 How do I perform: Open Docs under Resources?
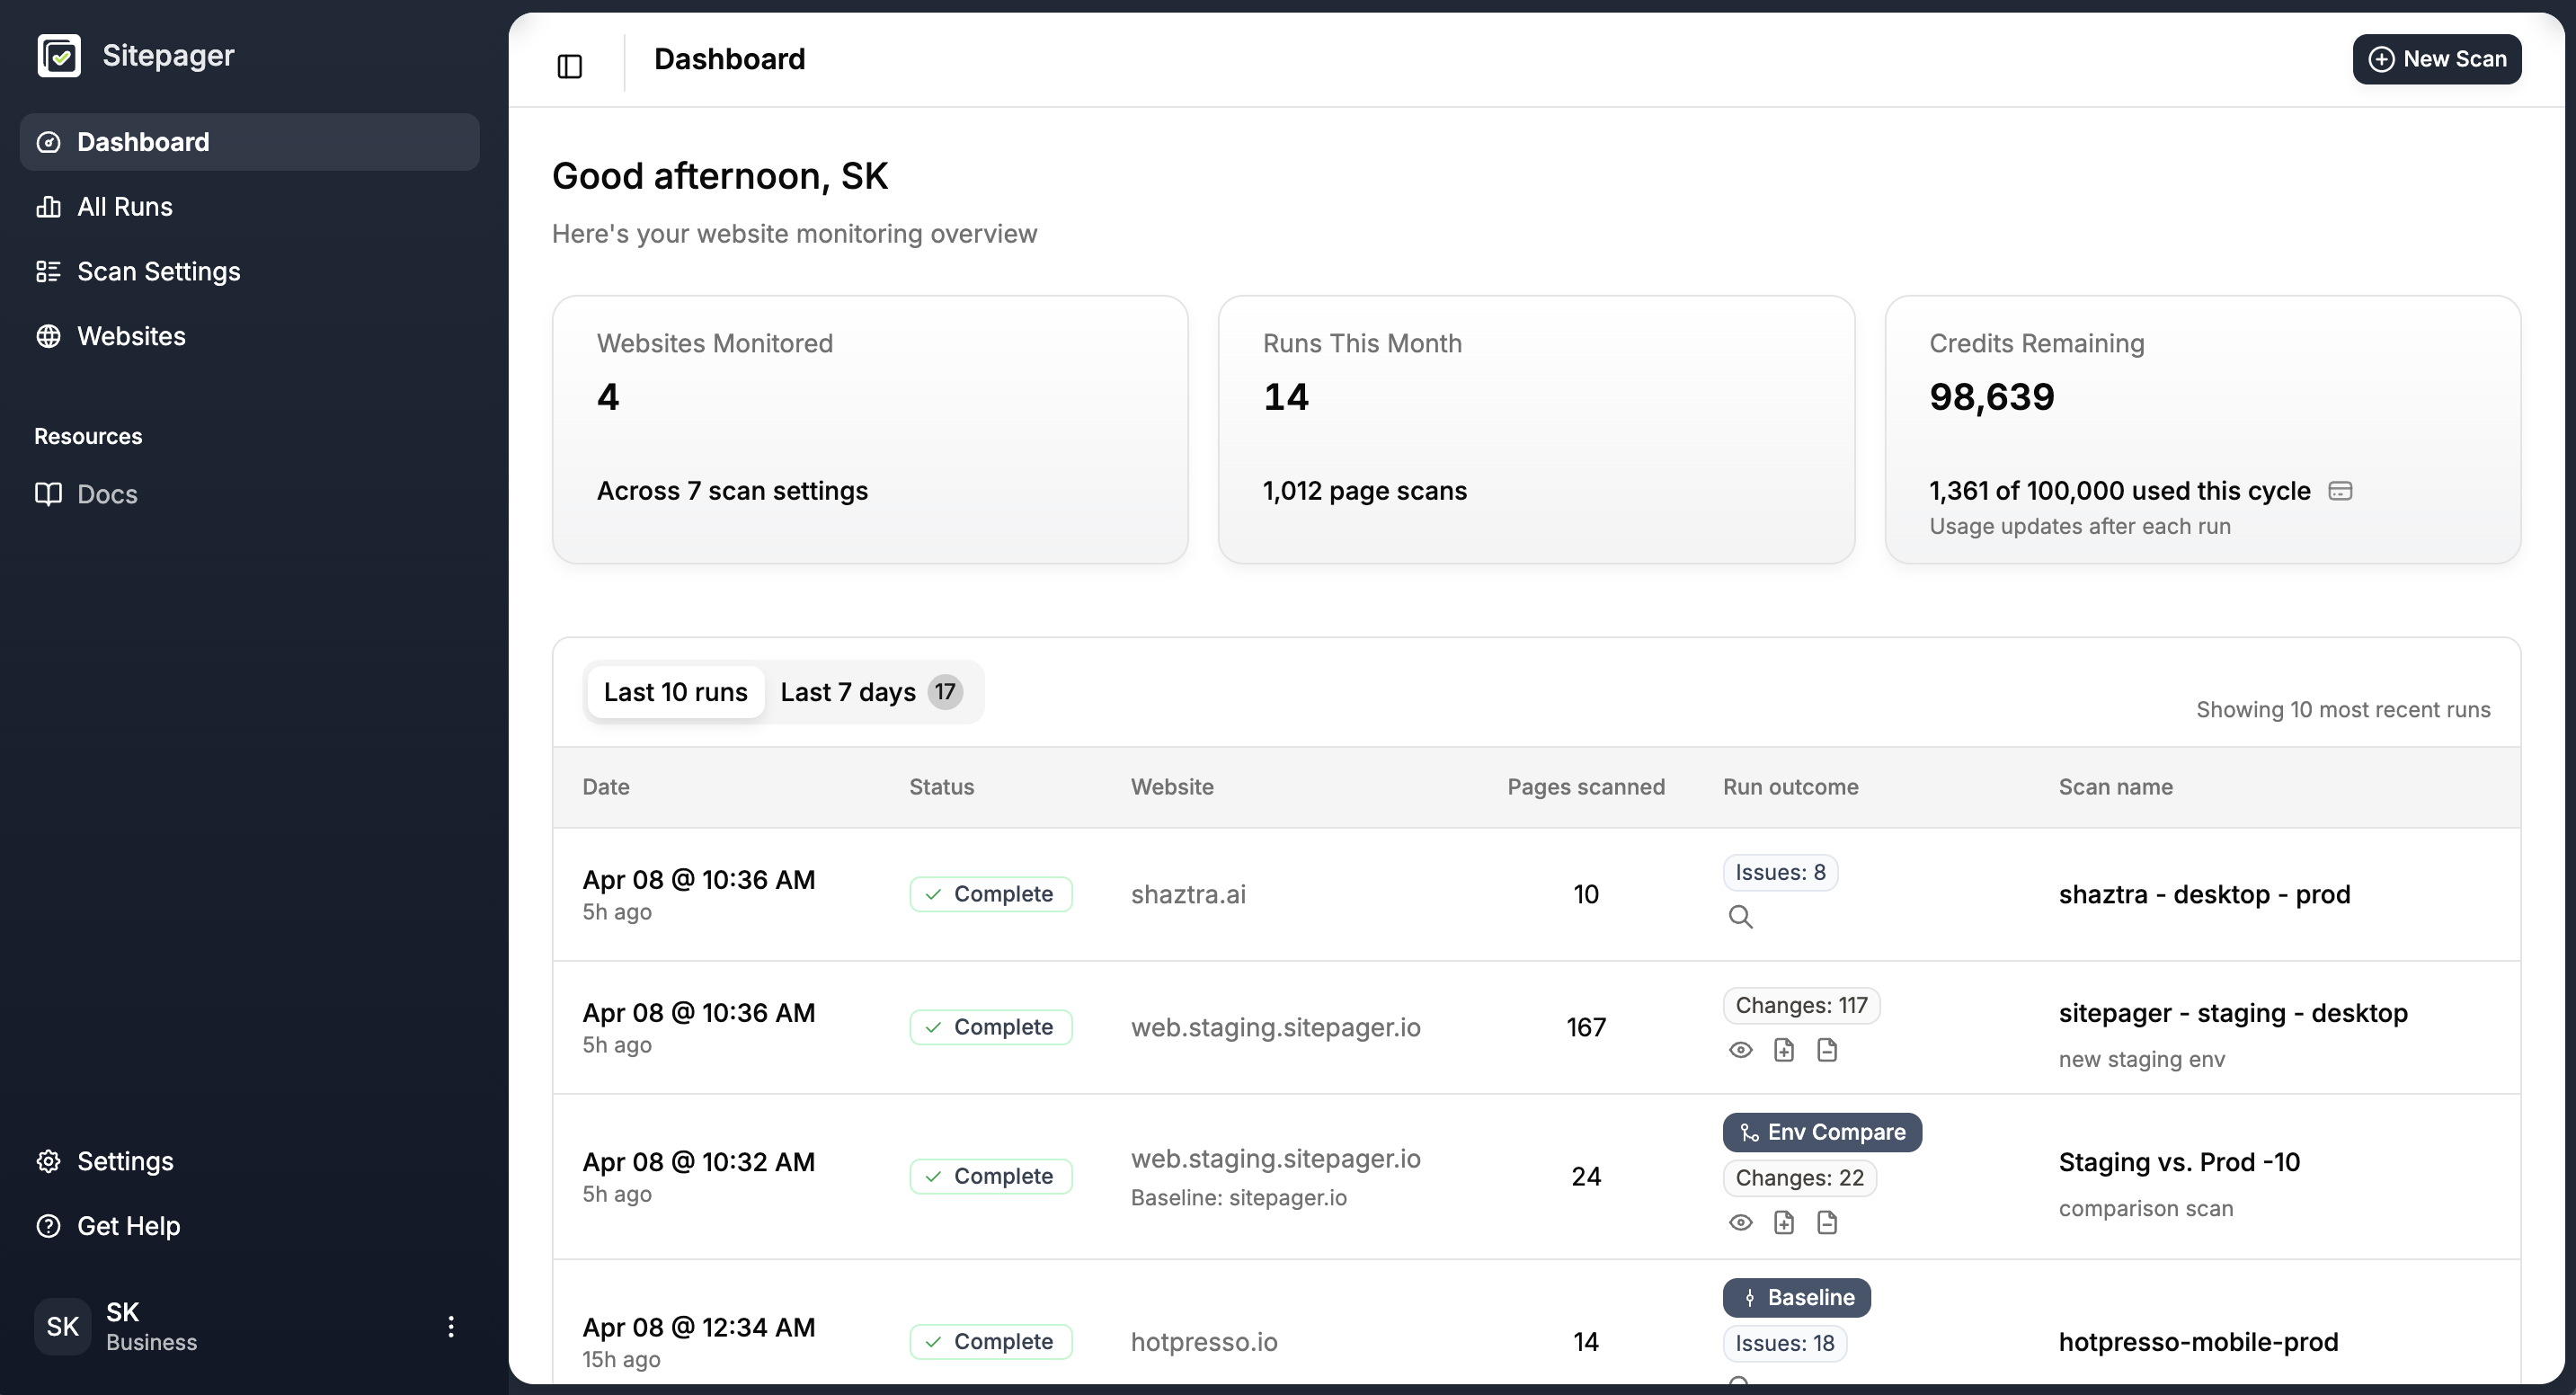107,493
